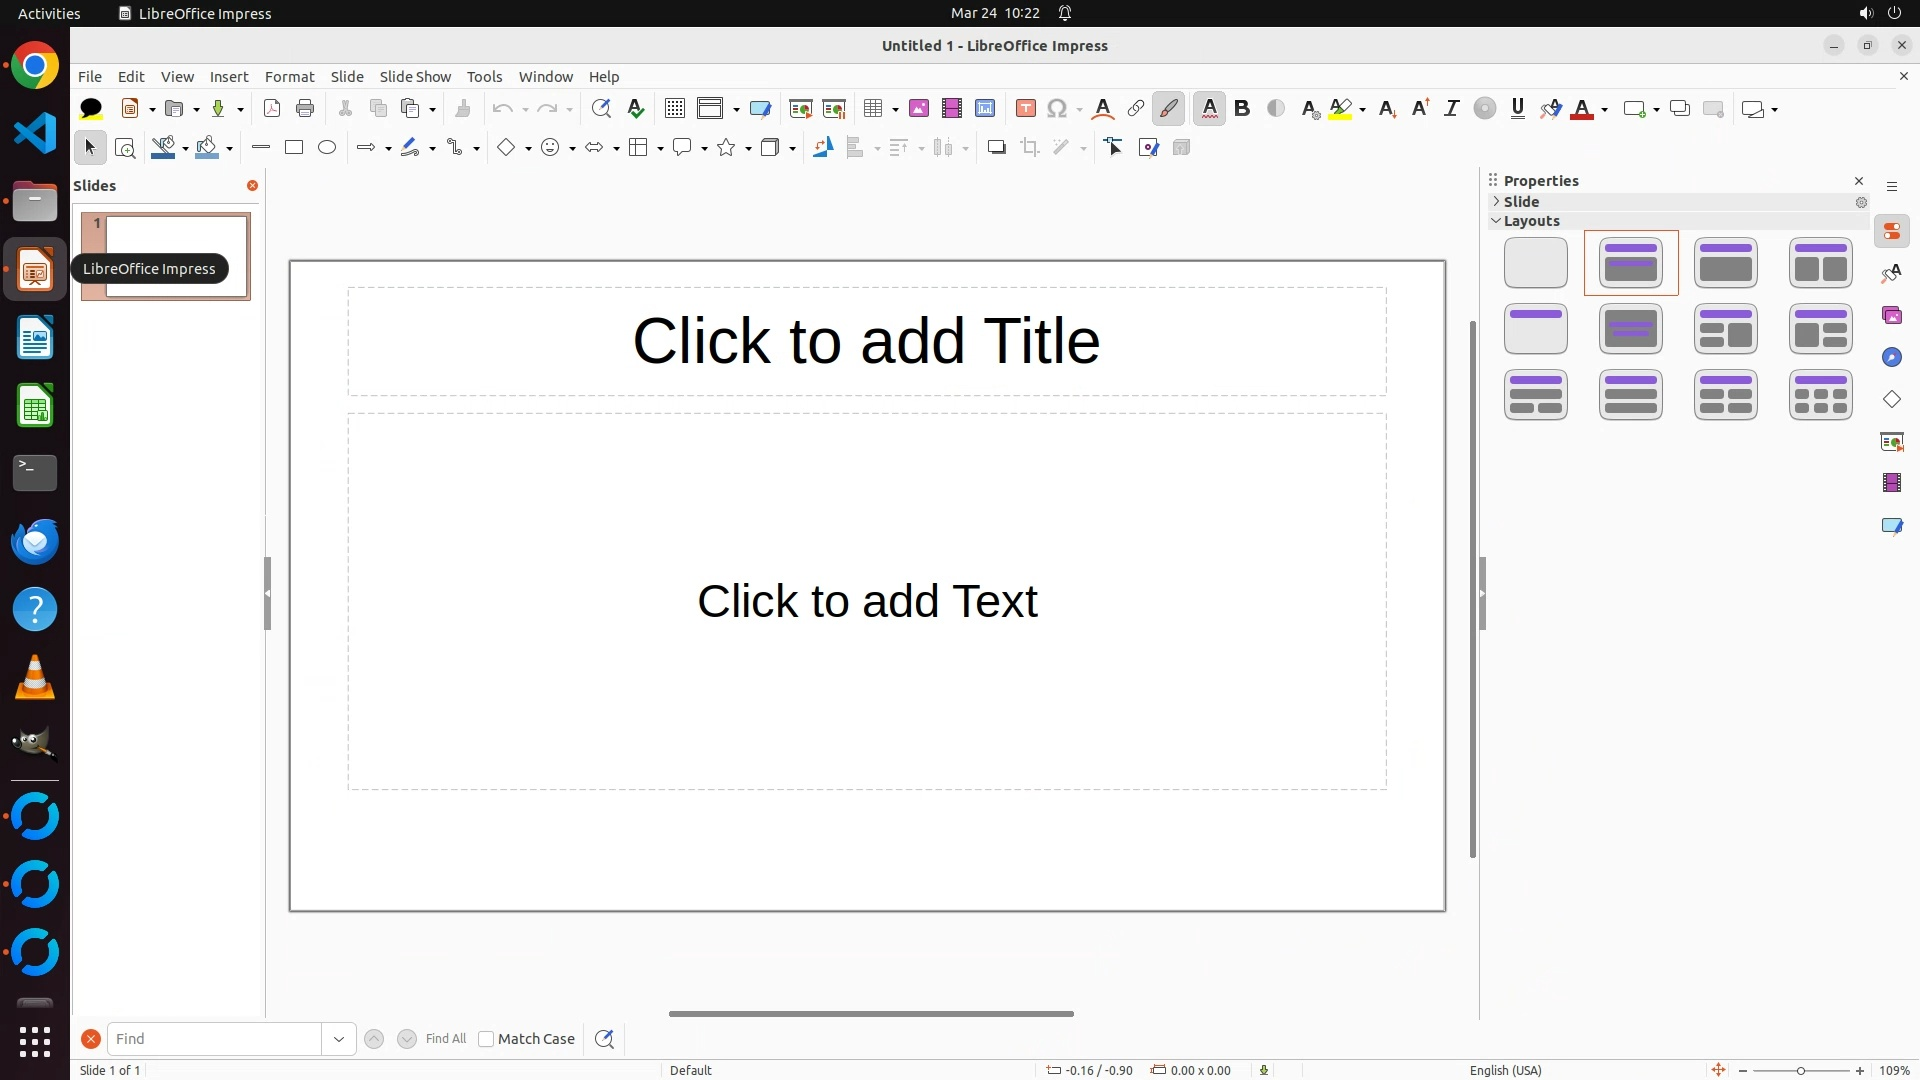Open the Format menu
Viewport: 1920px width, 1080px height.
coord(289,77)
